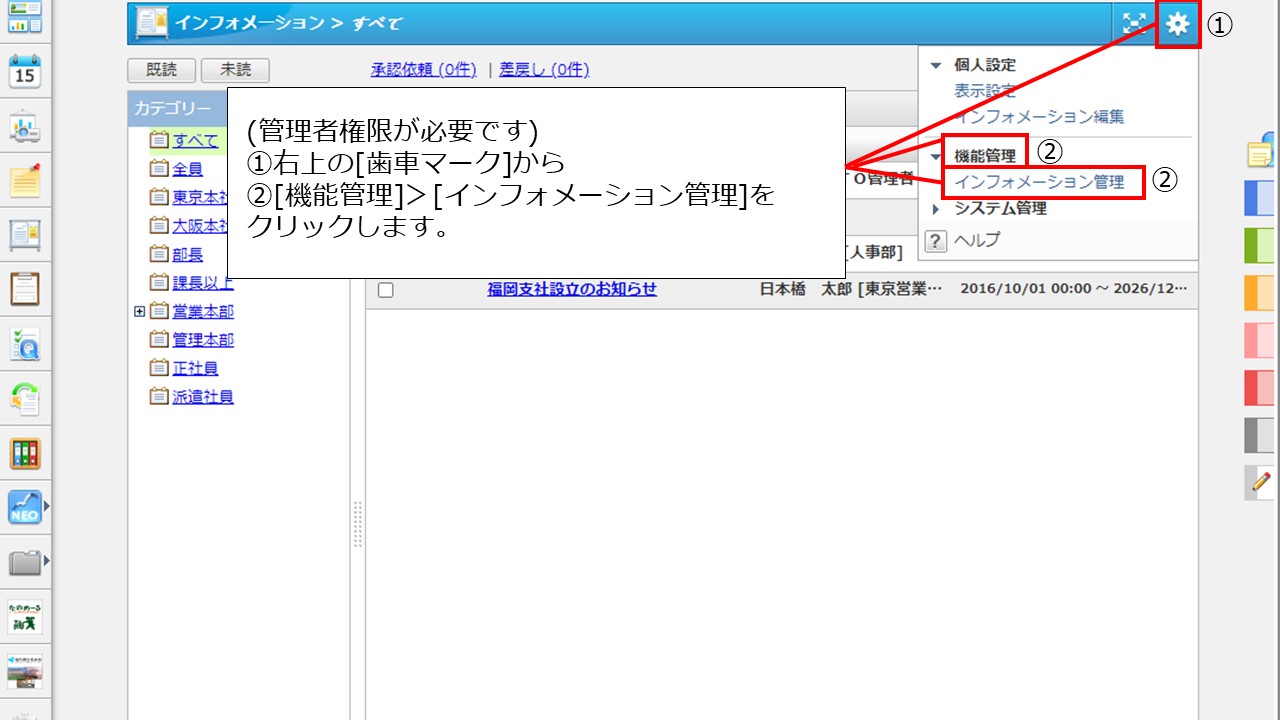Select the blue color swatch

click(1260, 198)
